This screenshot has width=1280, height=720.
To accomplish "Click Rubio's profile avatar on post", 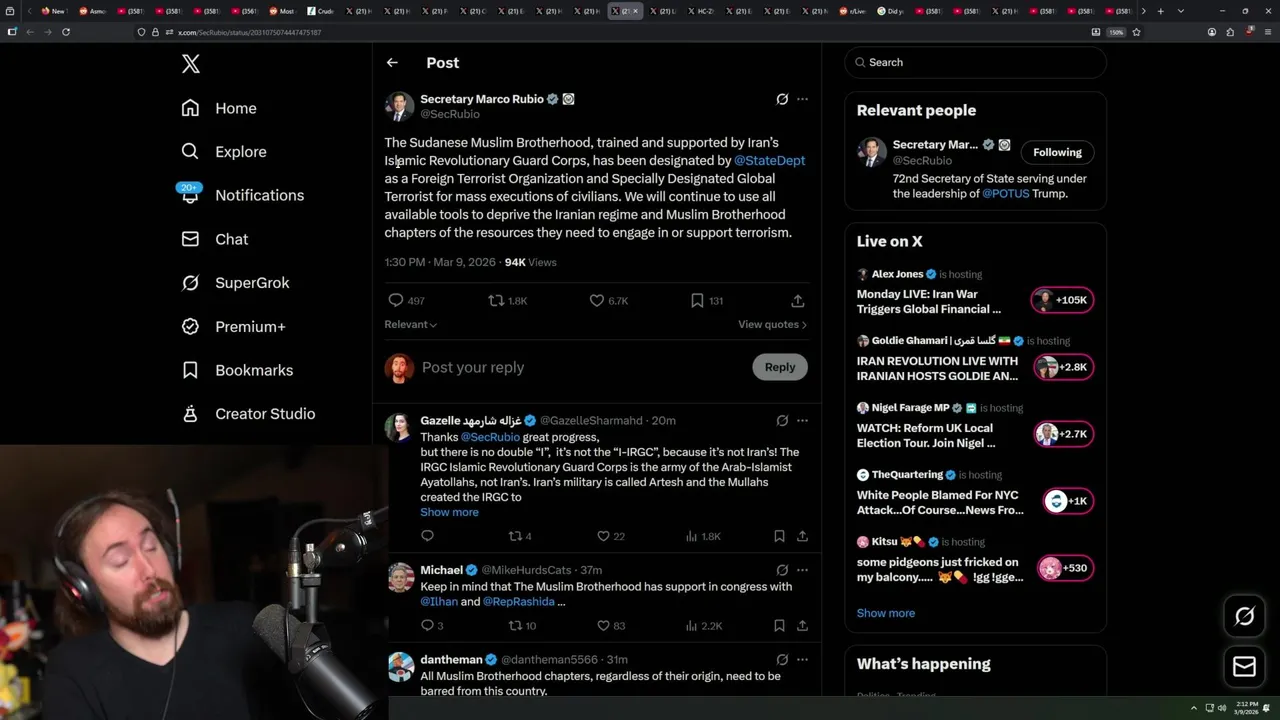I will [x=399, y=106].
